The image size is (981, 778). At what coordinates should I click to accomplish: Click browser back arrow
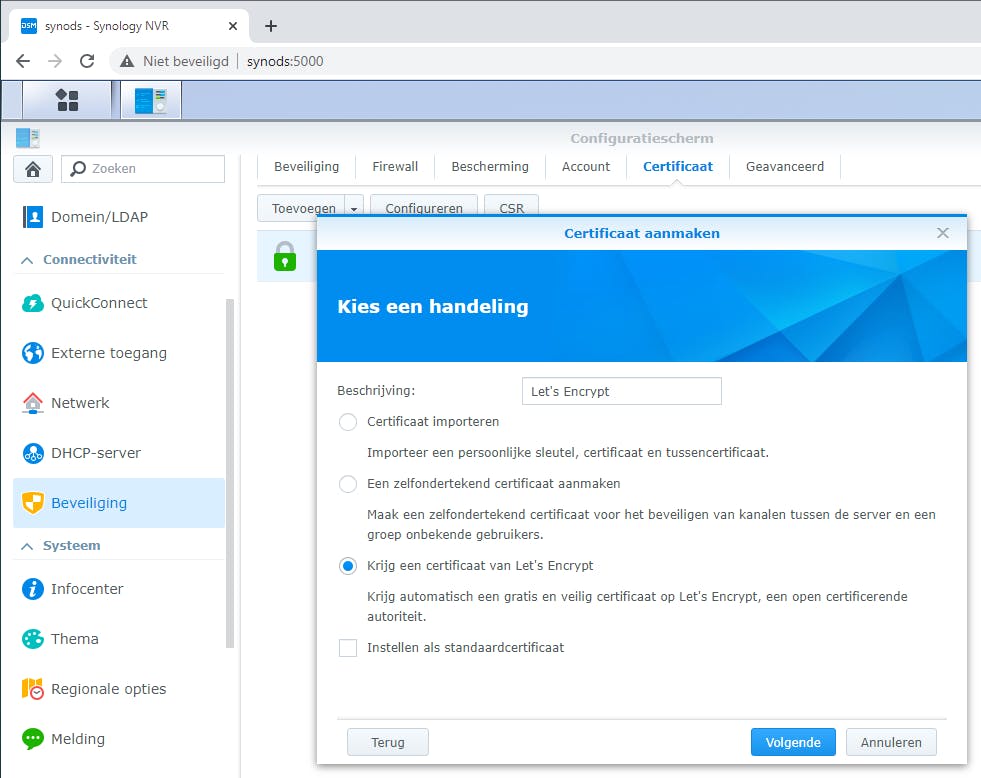(23, 61)
